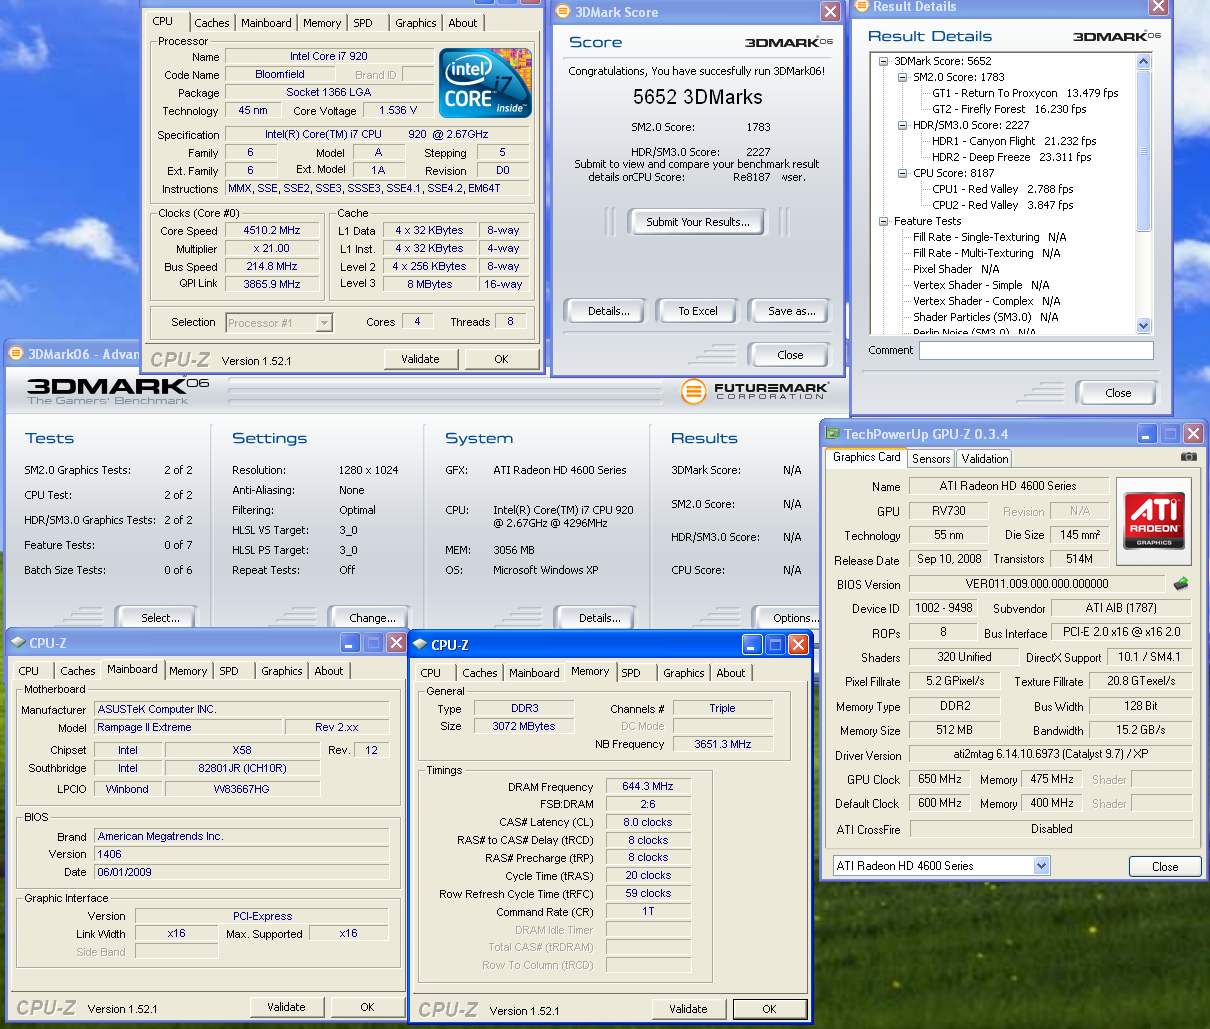Screen dimensions: 1210x1029
Task: Click the BIOS save chip icon in GPU-Z
Action: [1181, 584]
